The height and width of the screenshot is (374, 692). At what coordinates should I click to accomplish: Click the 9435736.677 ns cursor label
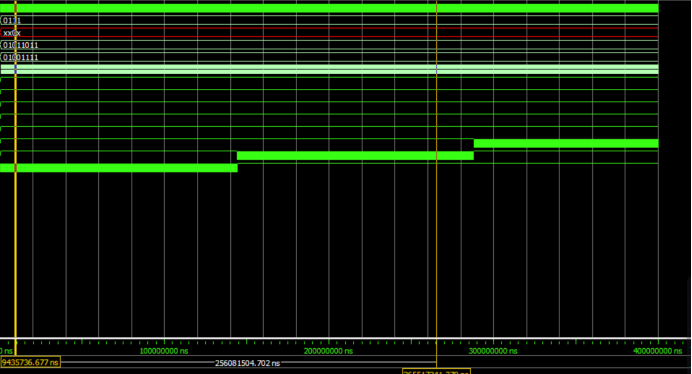[30, 363]
